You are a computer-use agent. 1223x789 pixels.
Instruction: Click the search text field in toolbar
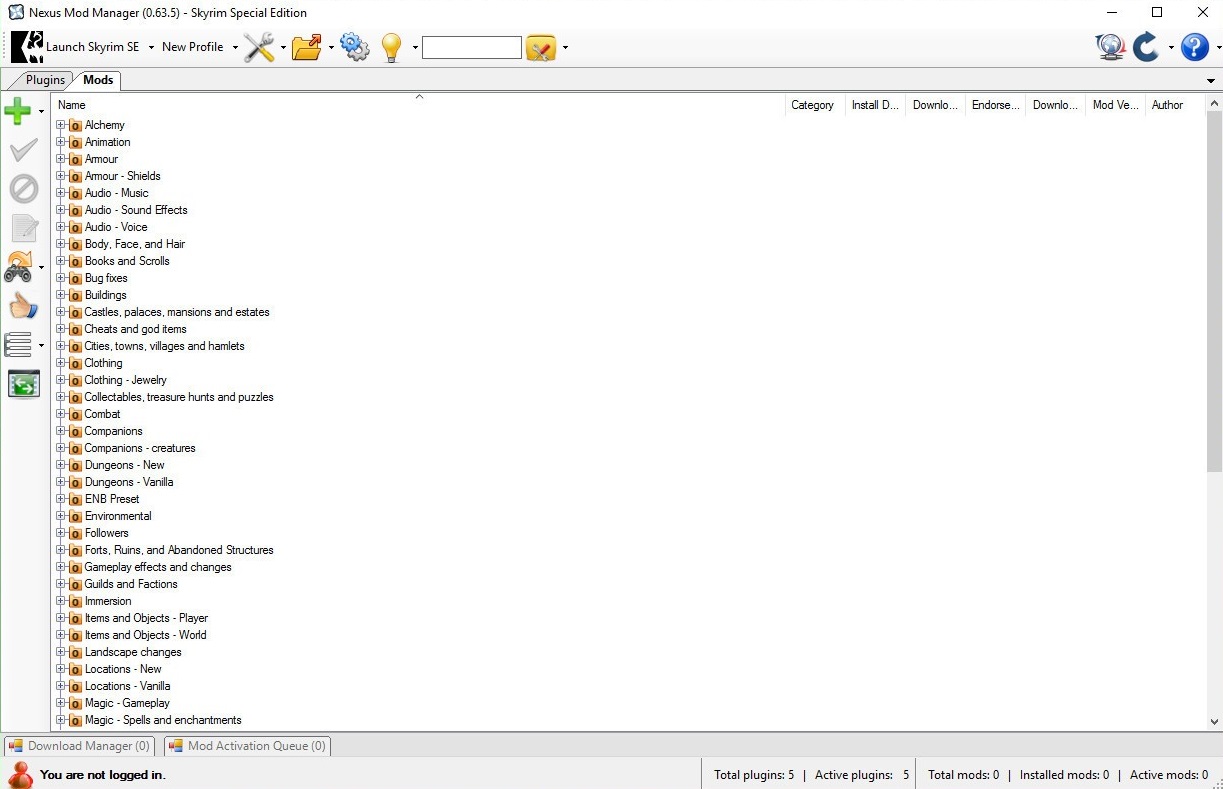[471, 47]
